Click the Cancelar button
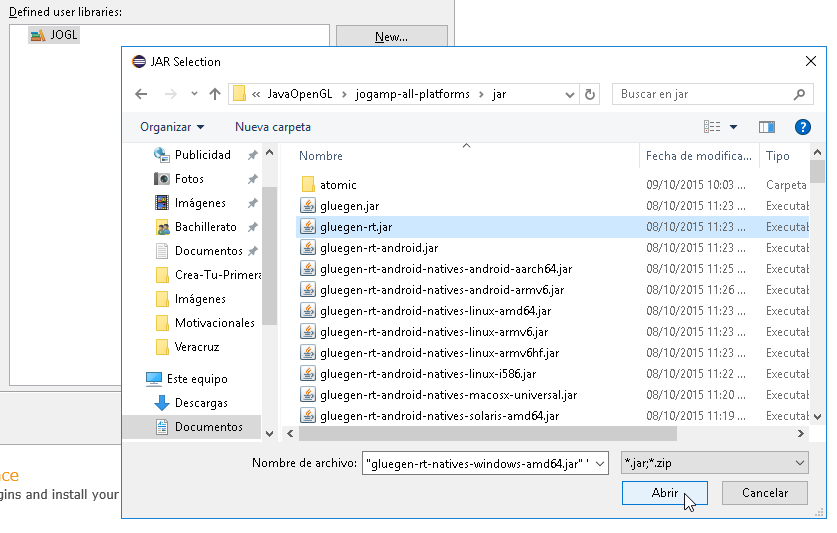 [764, 493]
